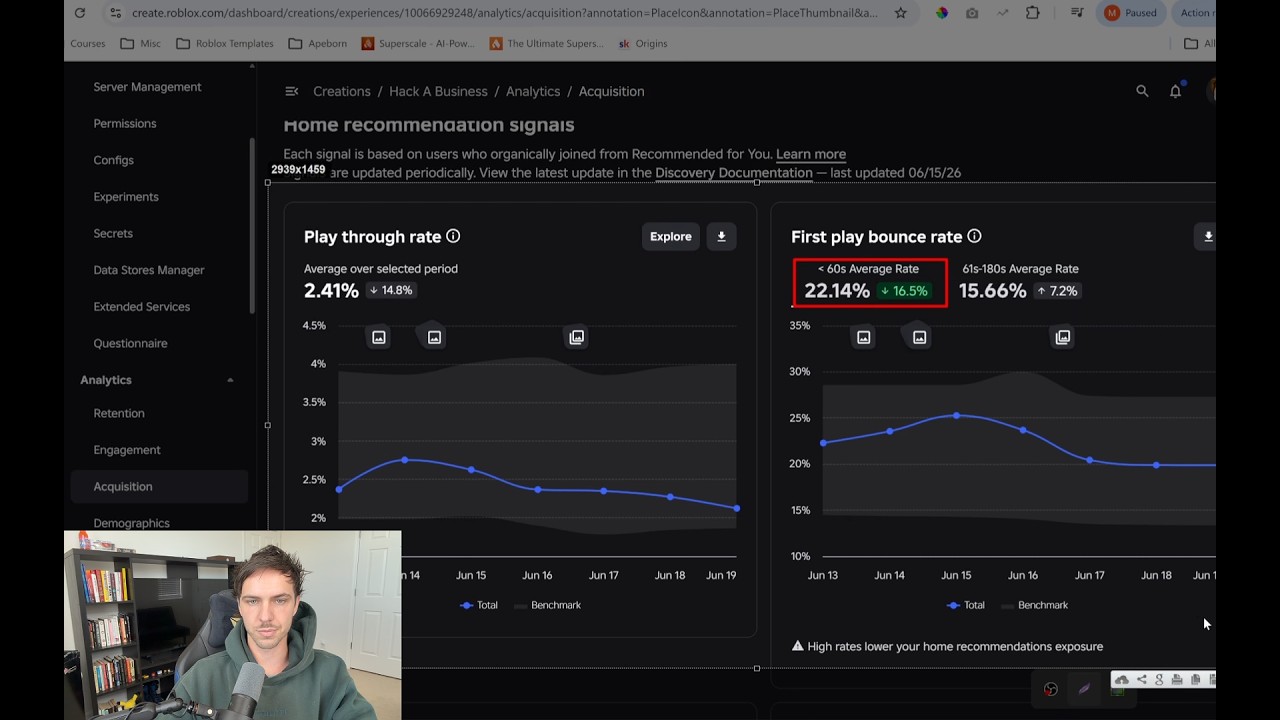
Task: Open the media control playlist icon
Action: pos(1077,13)
